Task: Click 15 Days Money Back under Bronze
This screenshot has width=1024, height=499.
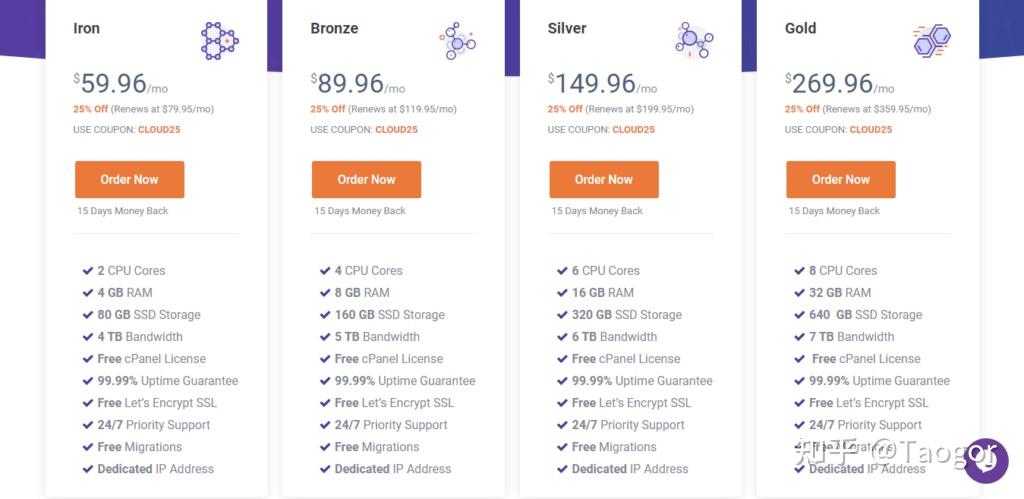Action: [360, 211]
